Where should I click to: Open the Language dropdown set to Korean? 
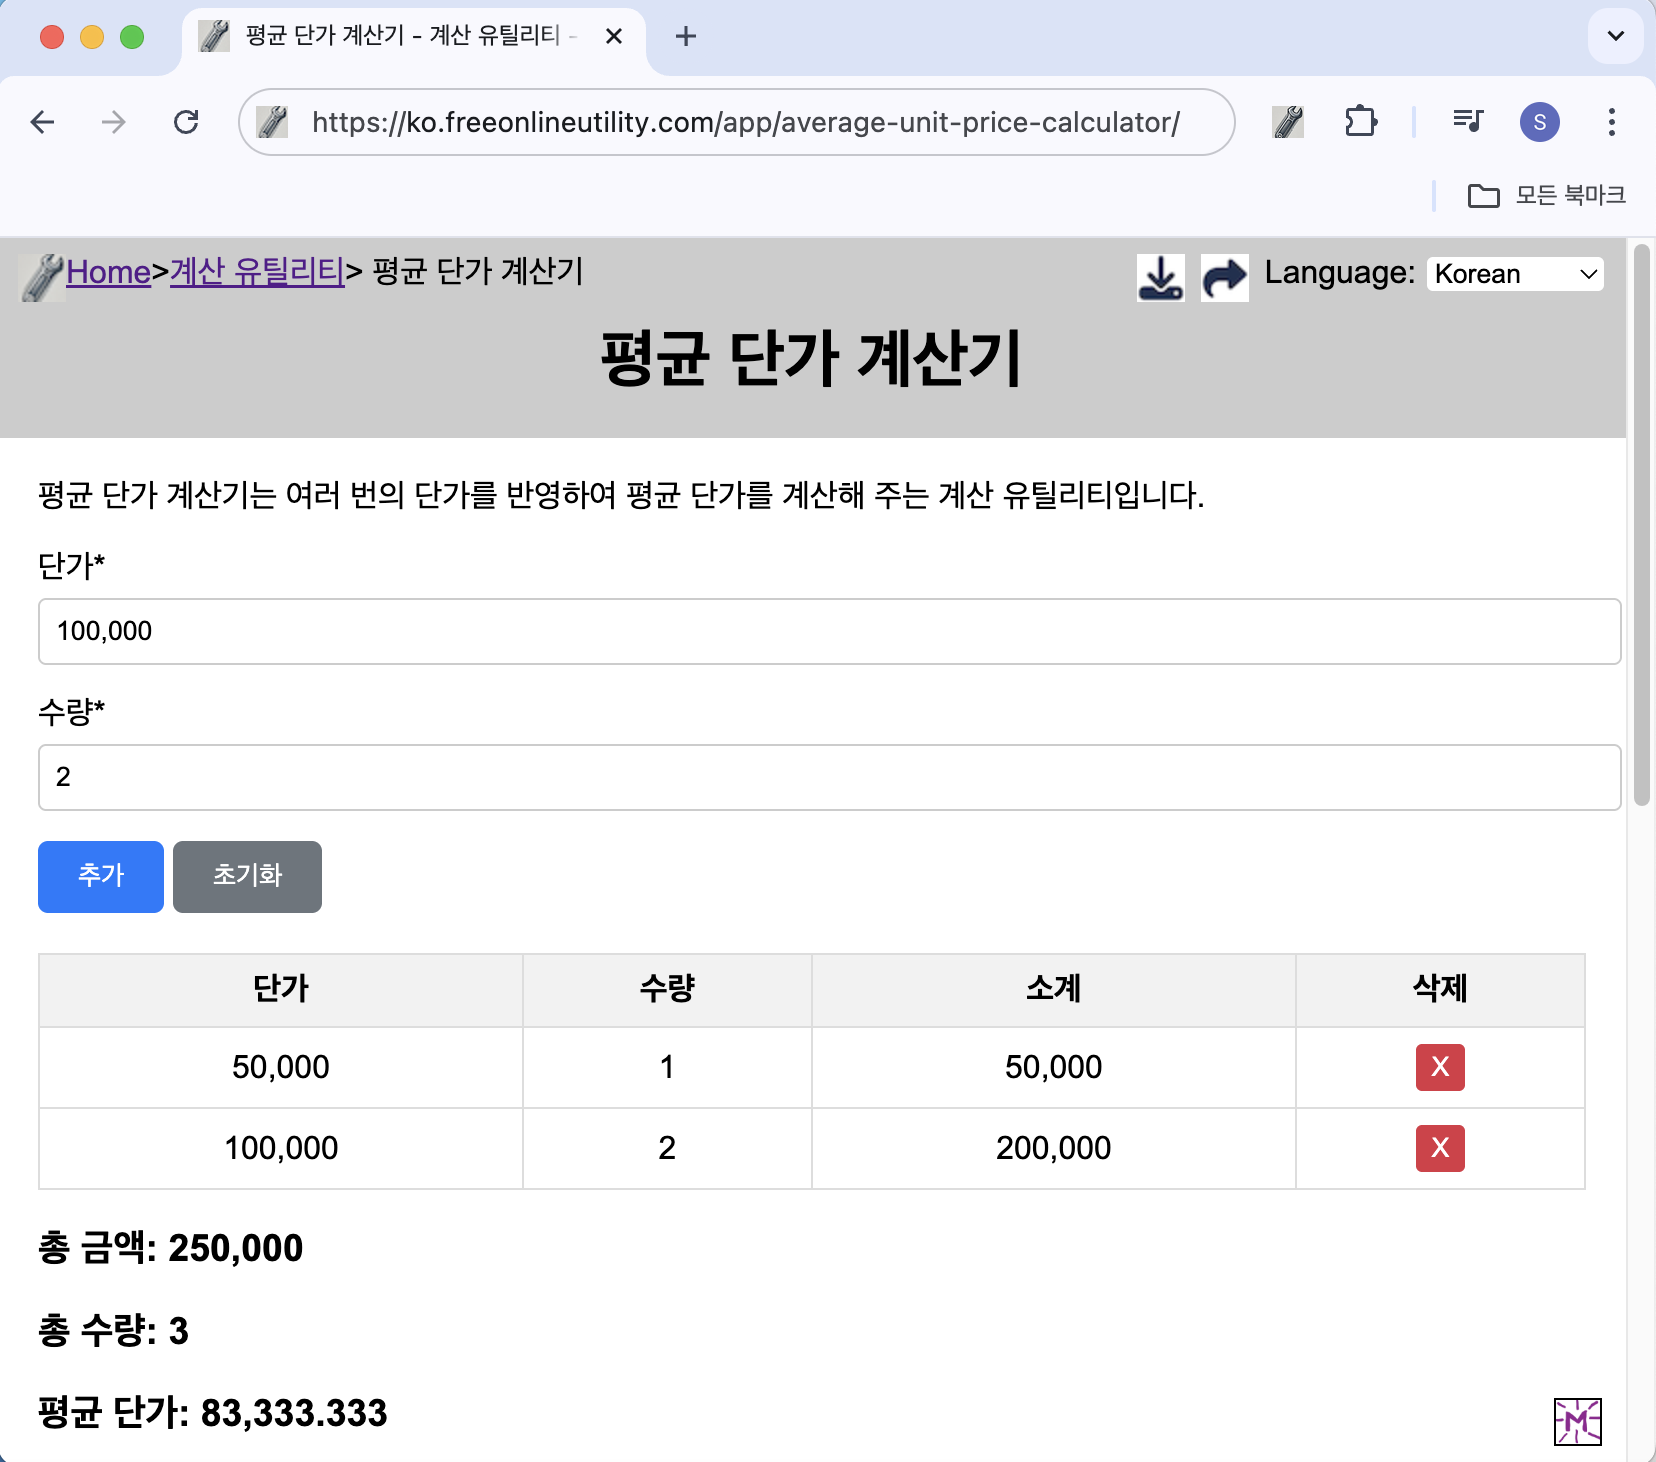[x=1515, y=274]
